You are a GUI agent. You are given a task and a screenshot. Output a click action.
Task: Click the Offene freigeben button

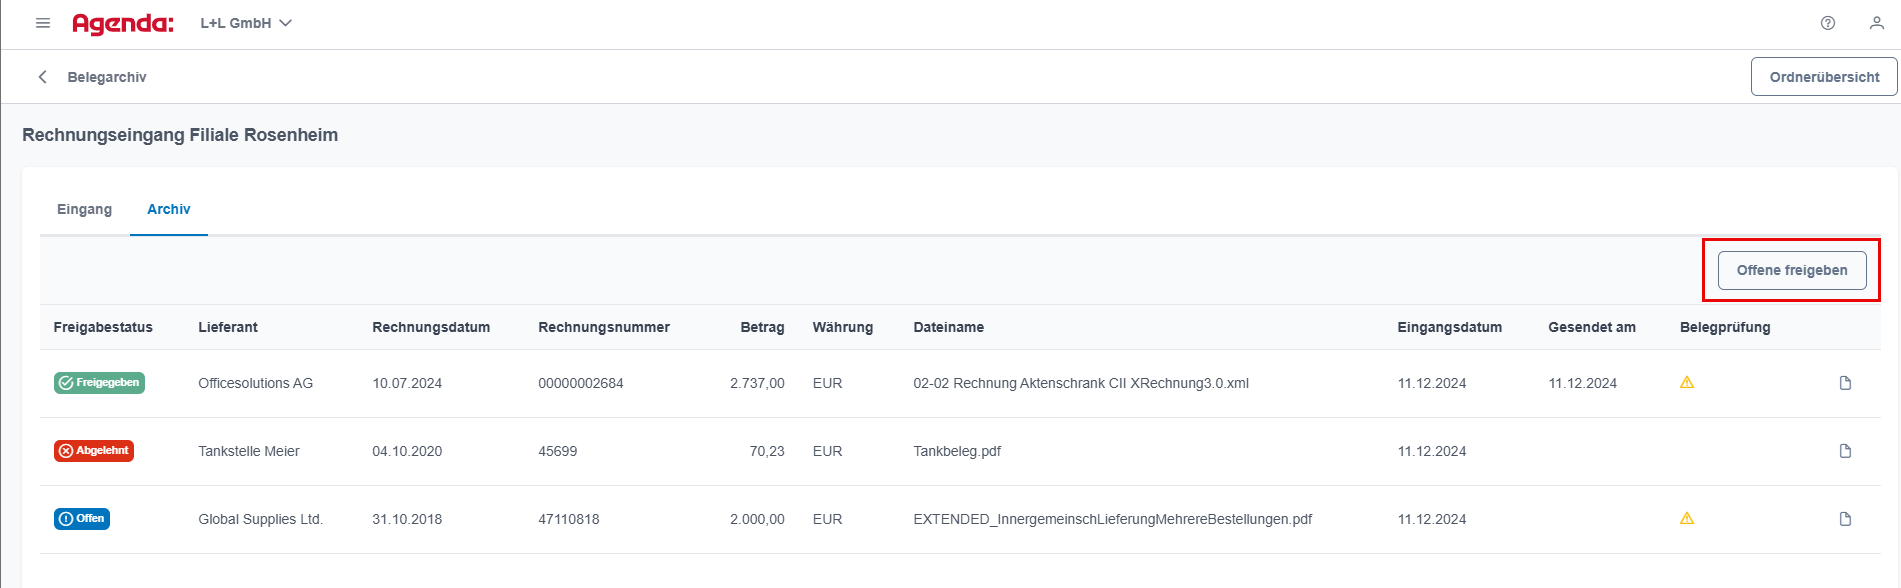(1792, 270)
